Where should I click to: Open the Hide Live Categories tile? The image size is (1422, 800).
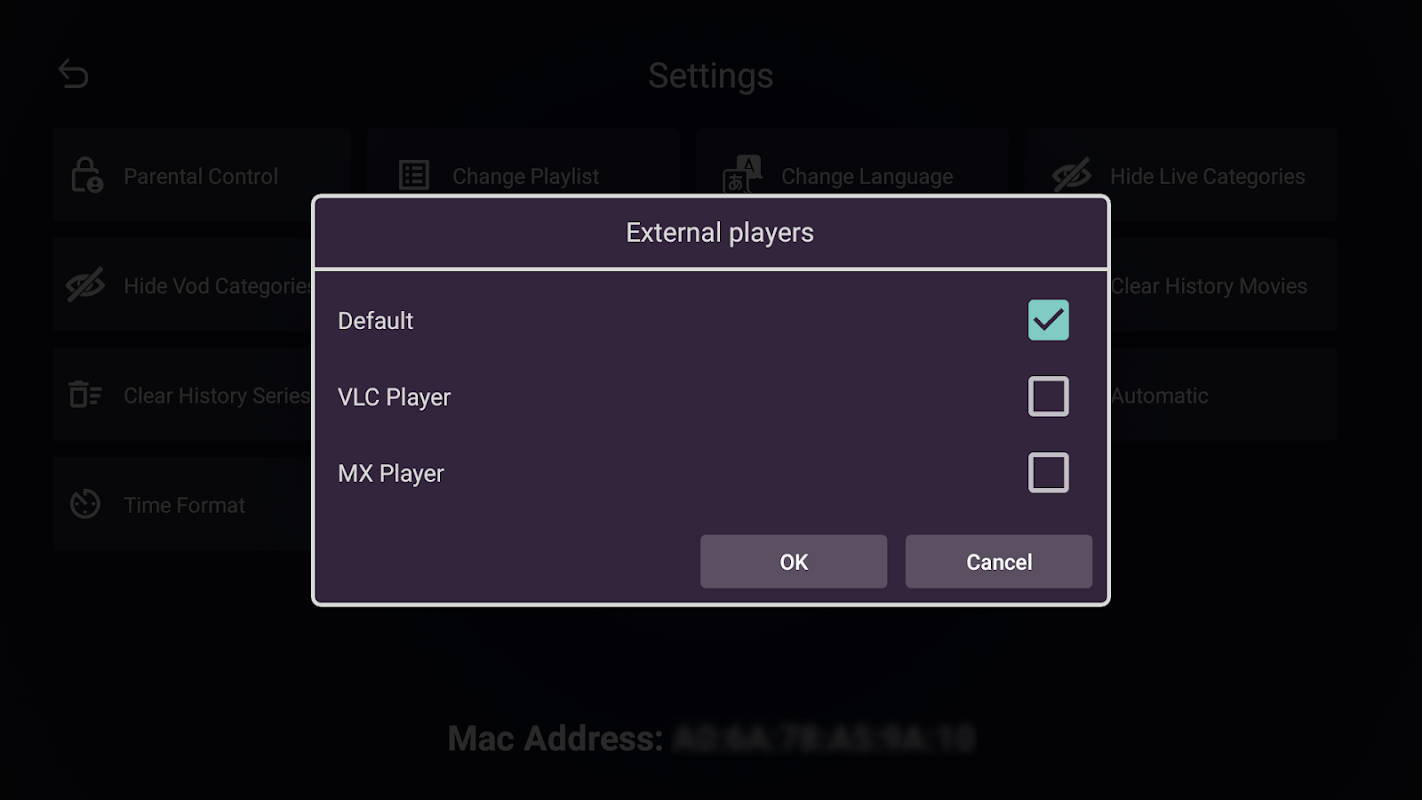1180,176
